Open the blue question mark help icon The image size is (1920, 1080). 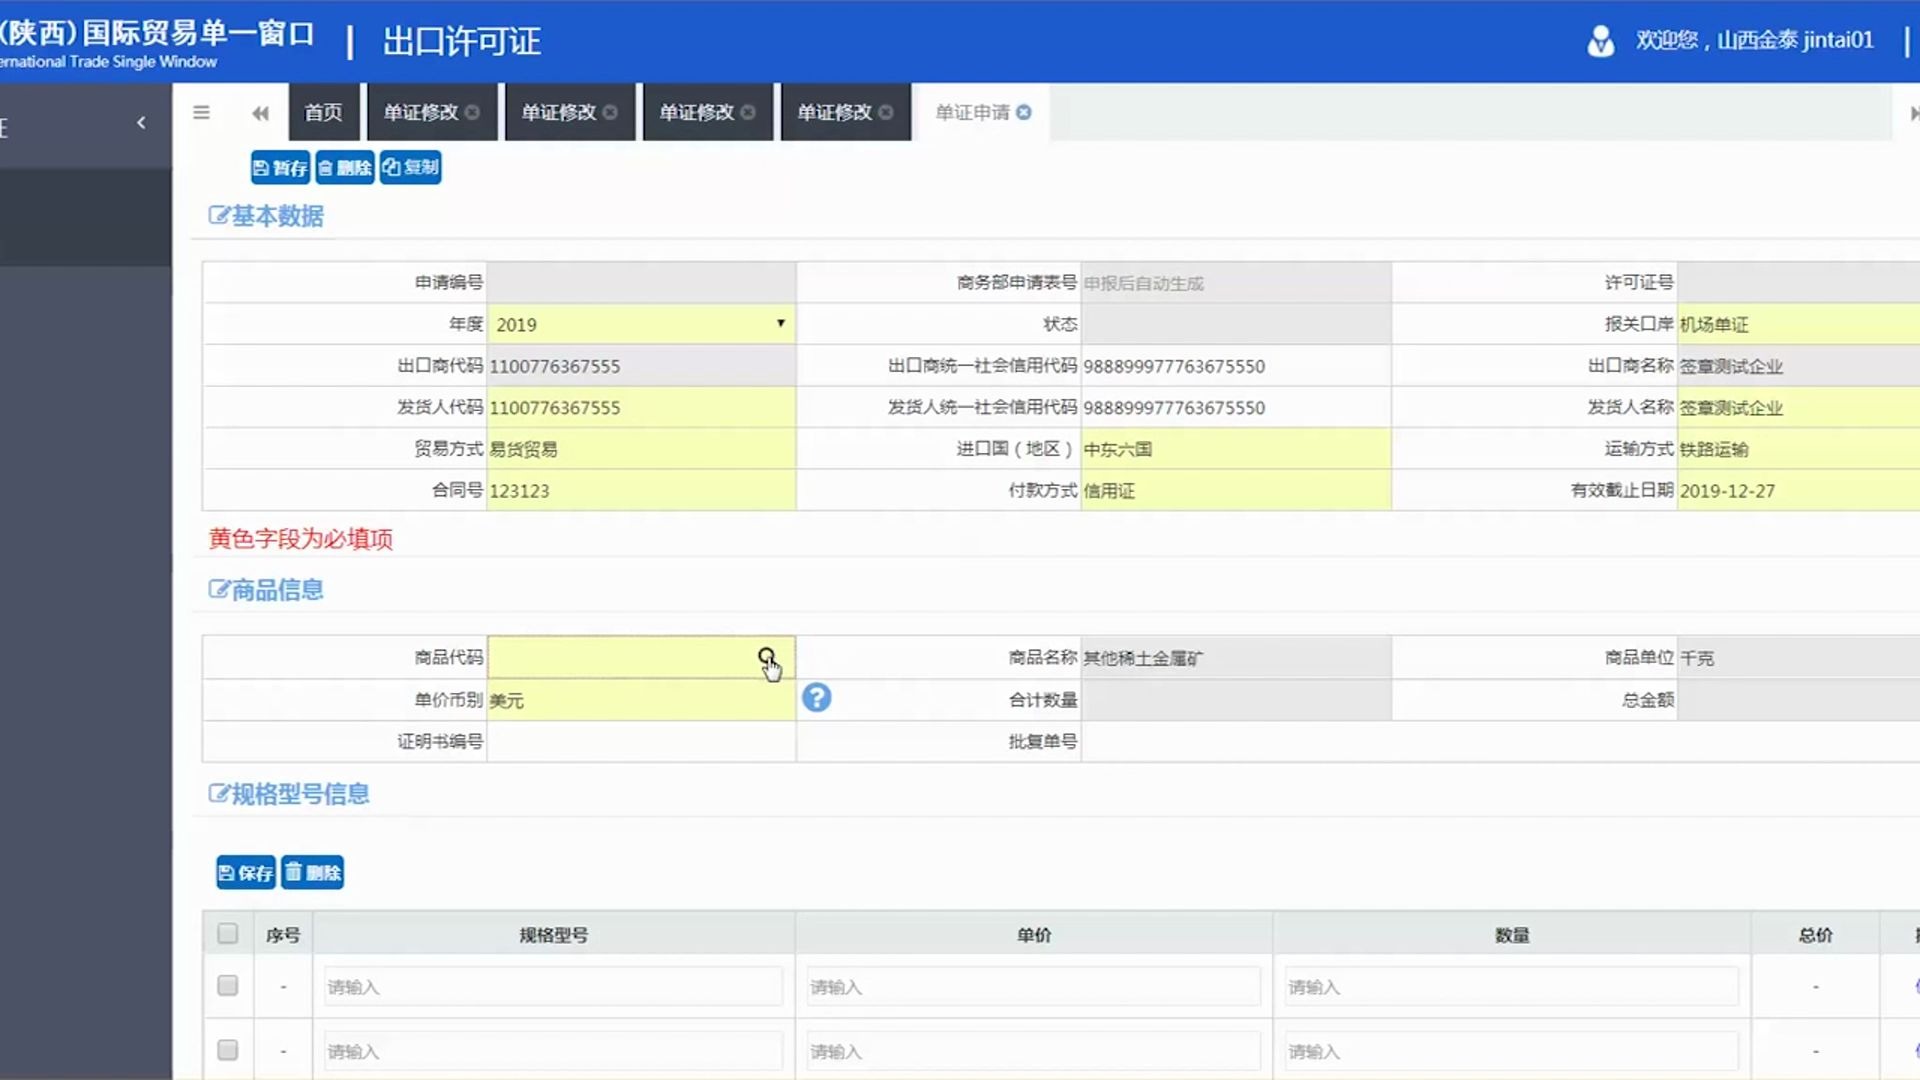click(x=816, y=697)
